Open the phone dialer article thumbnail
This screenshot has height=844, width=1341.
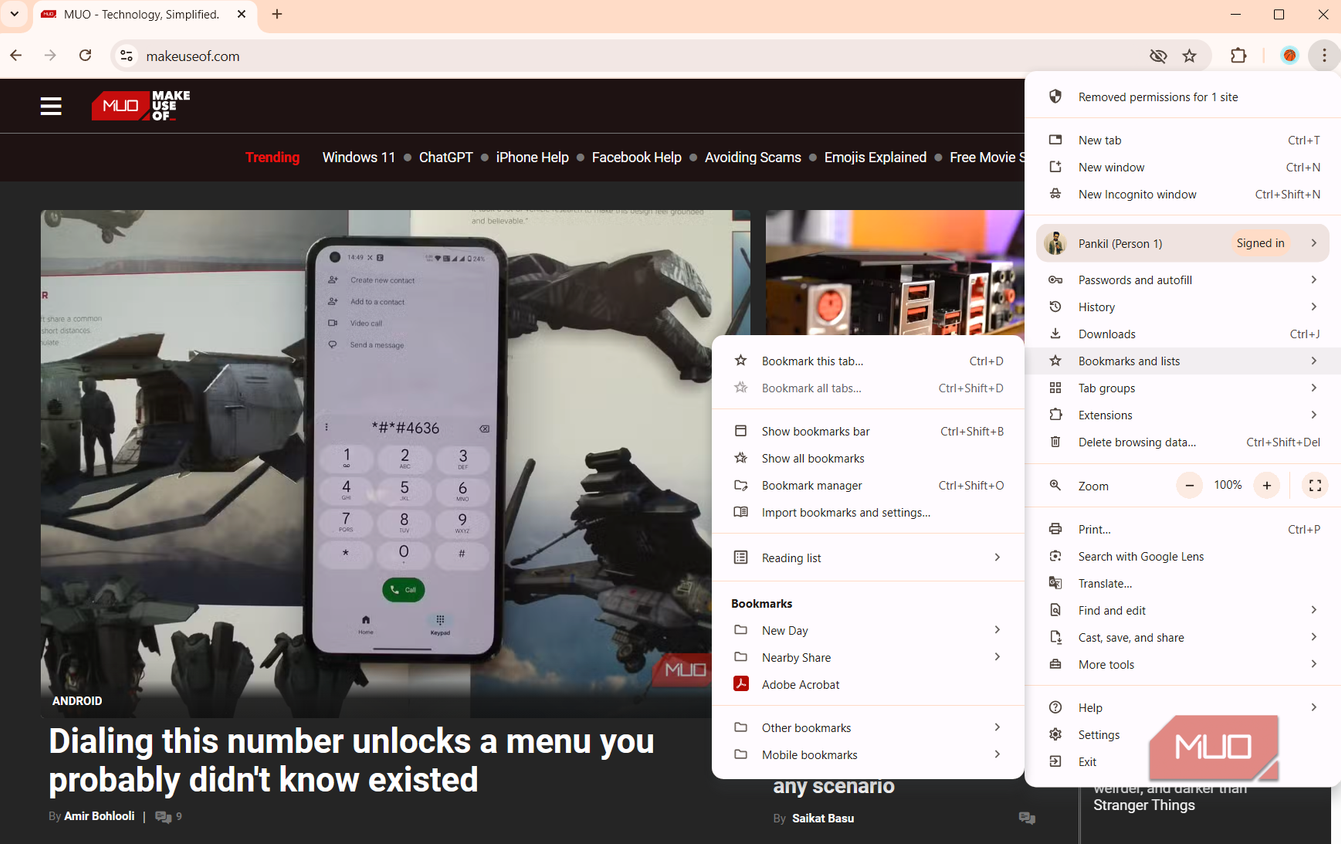tap(395, 463)
